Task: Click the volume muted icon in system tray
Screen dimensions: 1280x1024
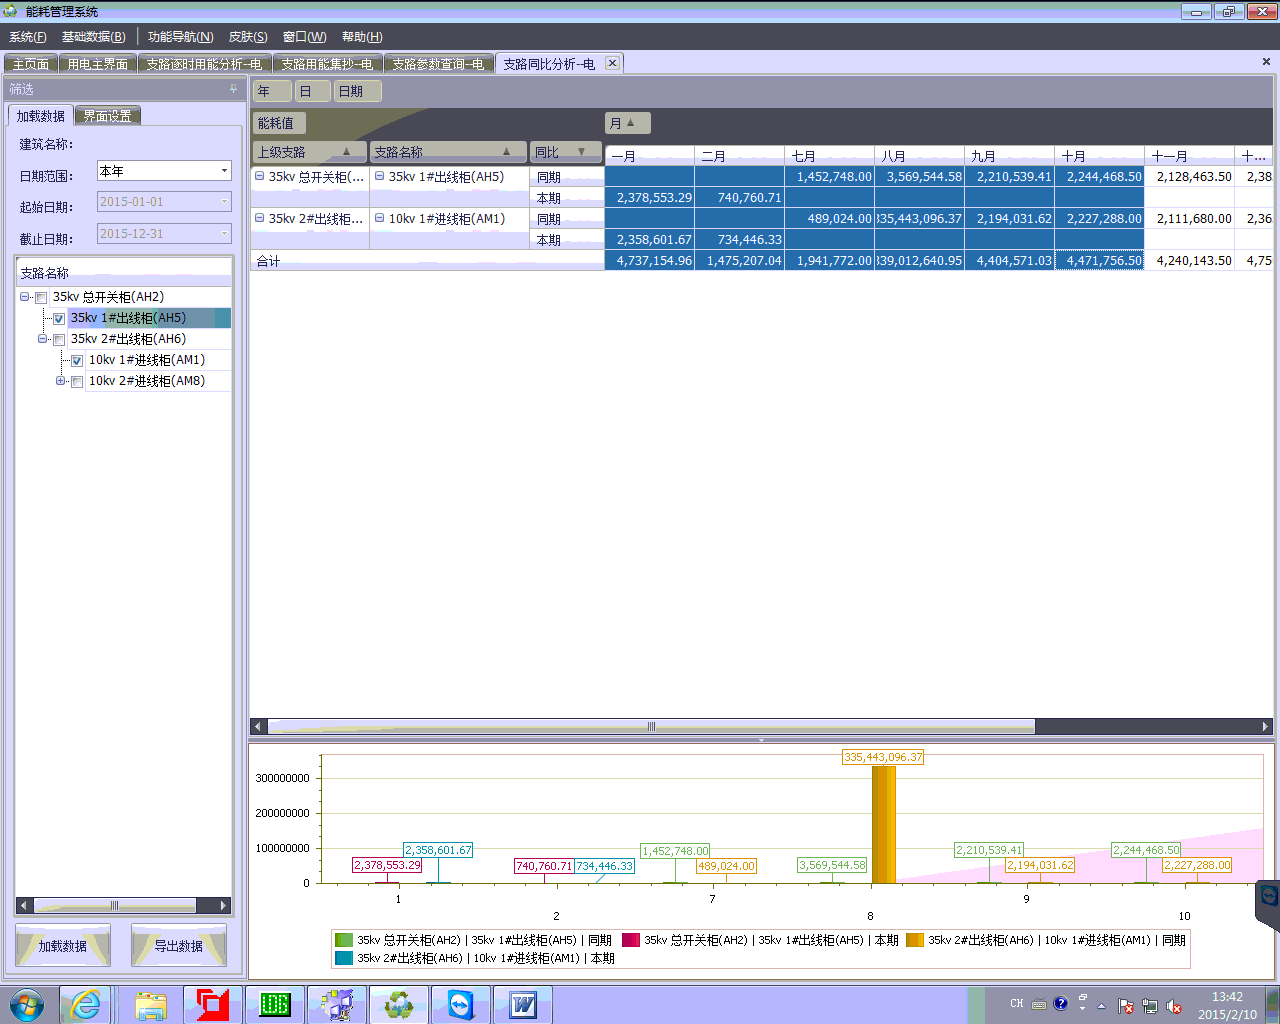Action: click(x=1174, y=1006)
